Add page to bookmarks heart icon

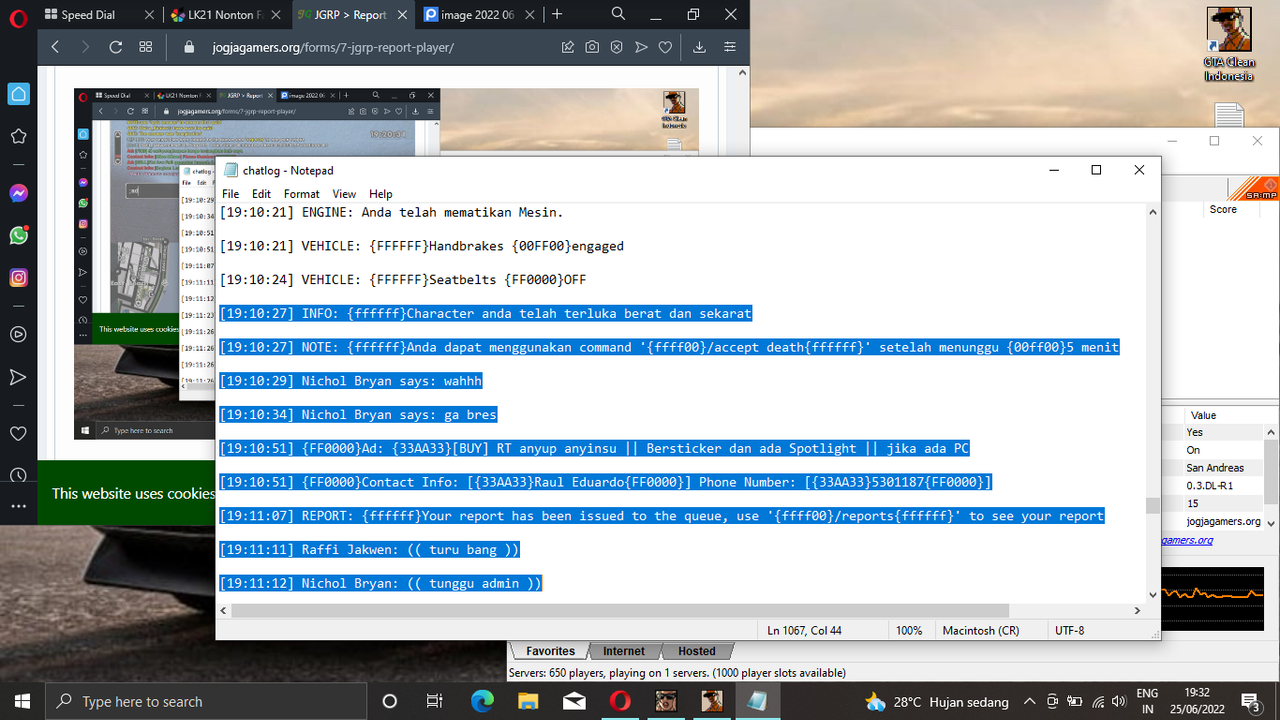click(x=665, y=47)
